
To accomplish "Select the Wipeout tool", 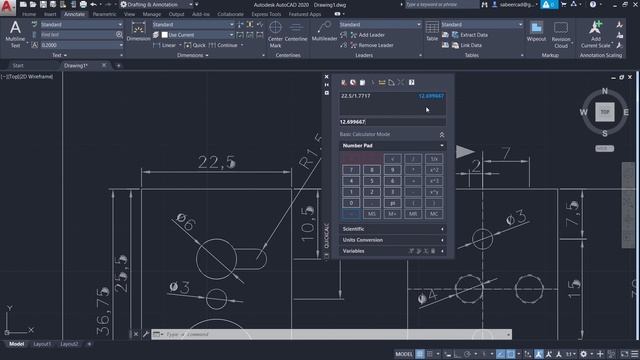I will 536,32.
